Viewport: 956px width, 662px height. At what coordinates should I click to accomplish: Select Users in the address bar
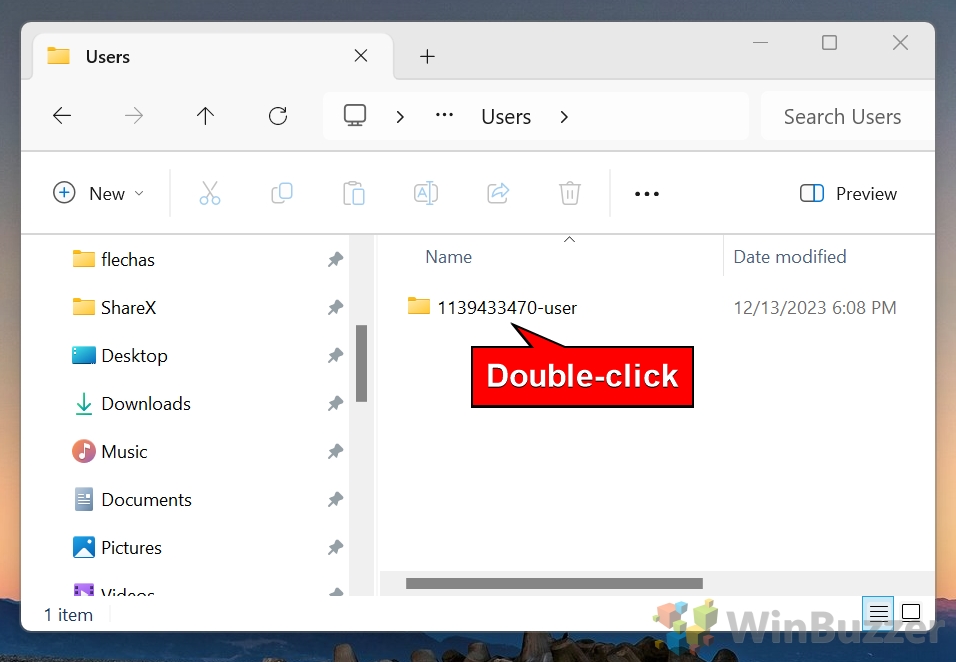coord(506,116)
